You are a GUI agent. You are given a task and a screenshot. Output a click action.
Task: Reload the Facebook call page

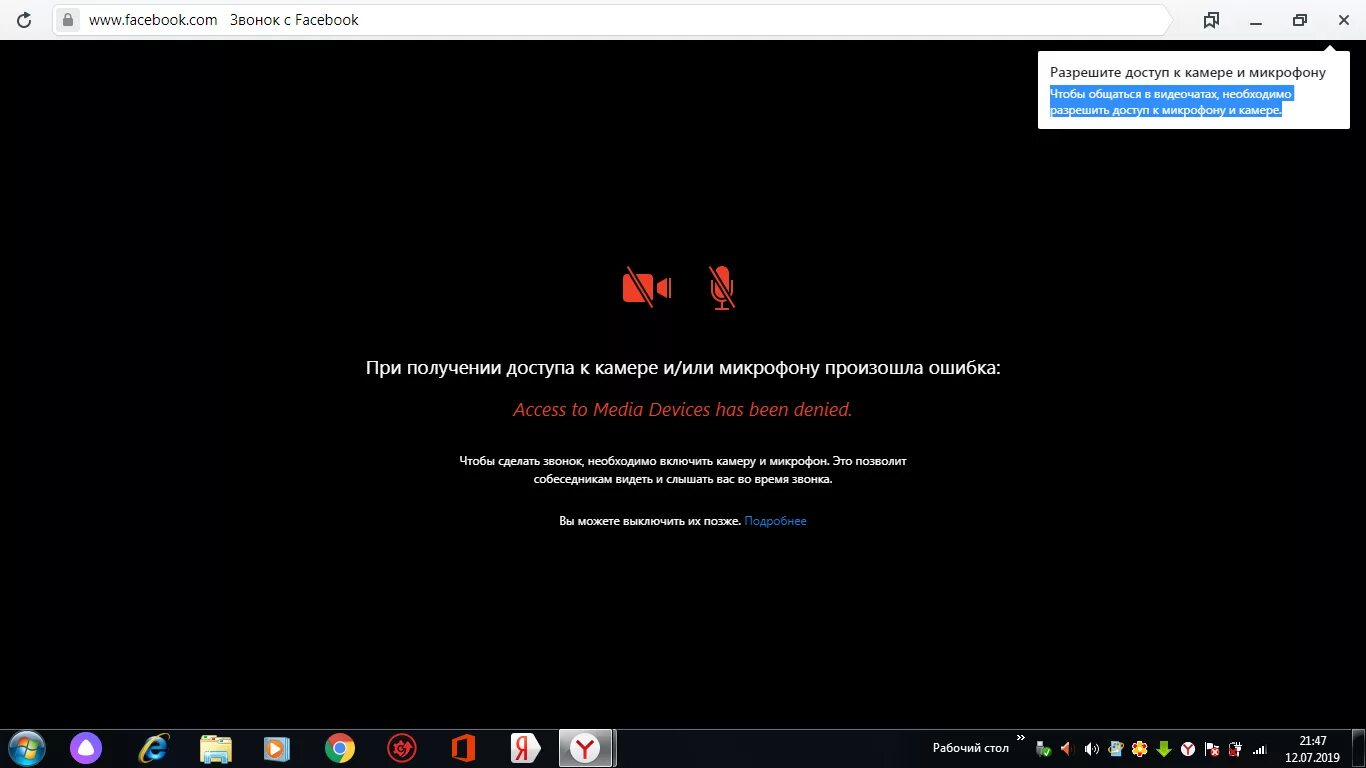24,20
